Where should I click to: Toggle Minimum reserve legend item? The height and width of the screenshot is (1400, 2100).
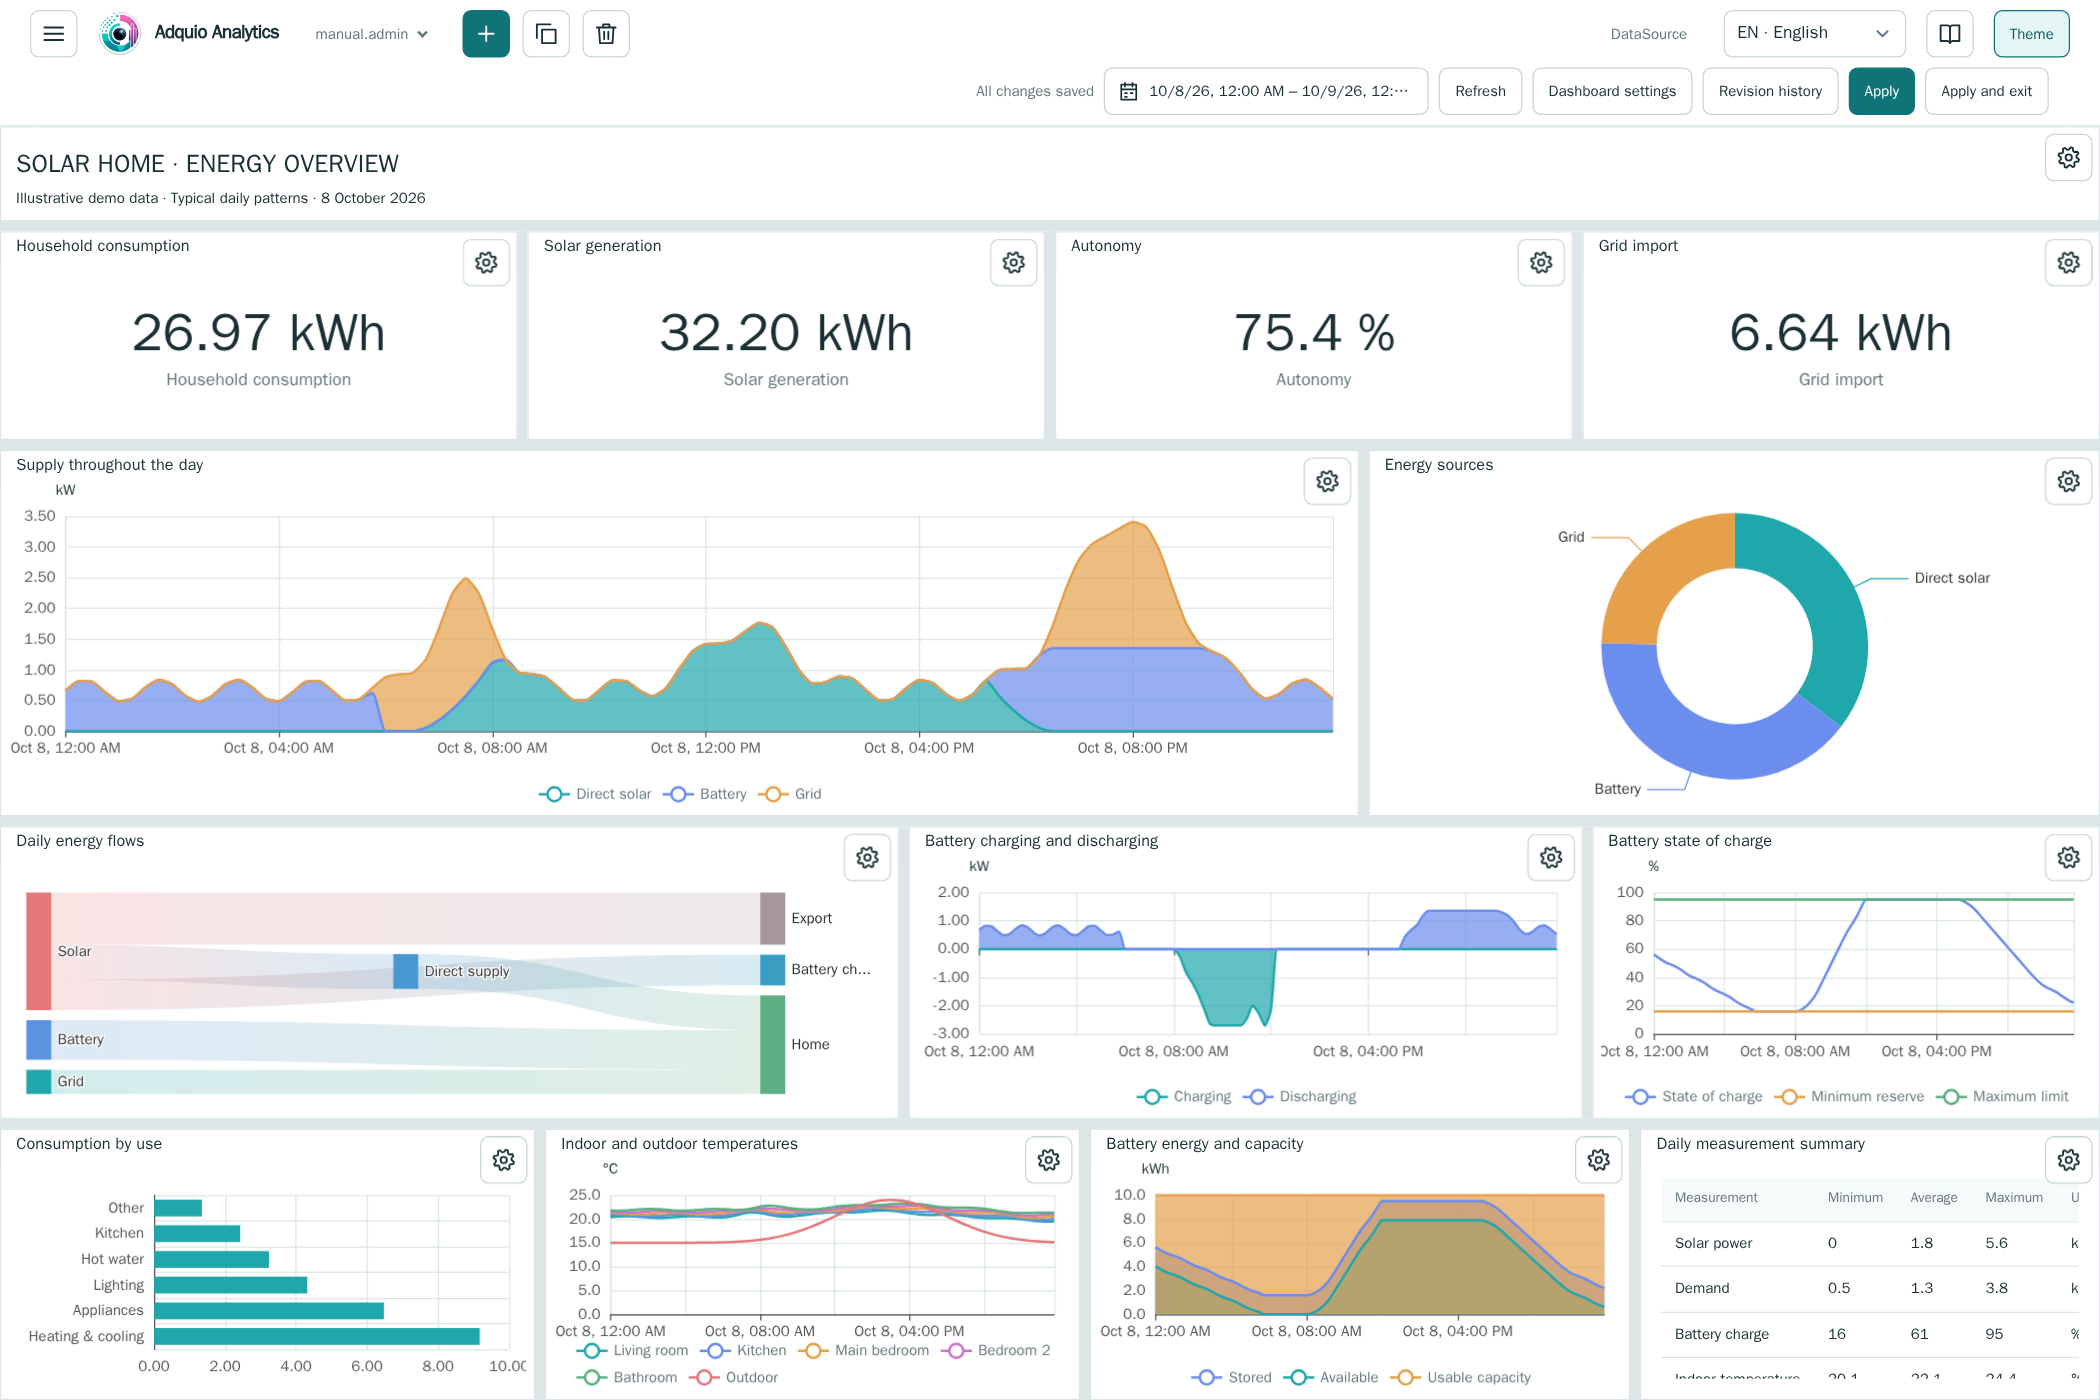click(1849, 1097)
